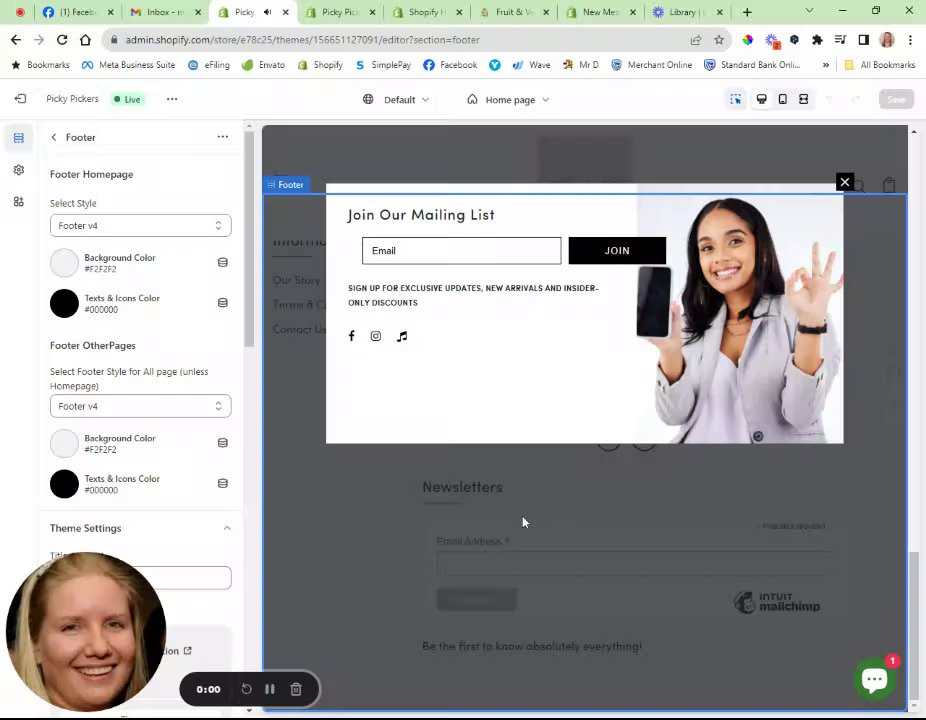Pick the OtherPages Background Color swatch

[x=64, y=444]
